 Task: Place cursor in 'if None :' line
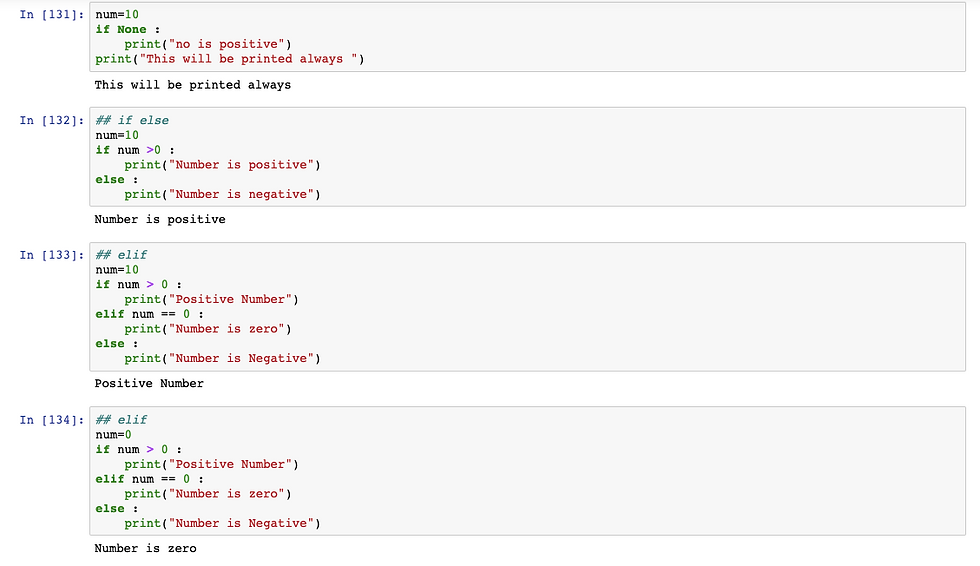pos(128,29)
